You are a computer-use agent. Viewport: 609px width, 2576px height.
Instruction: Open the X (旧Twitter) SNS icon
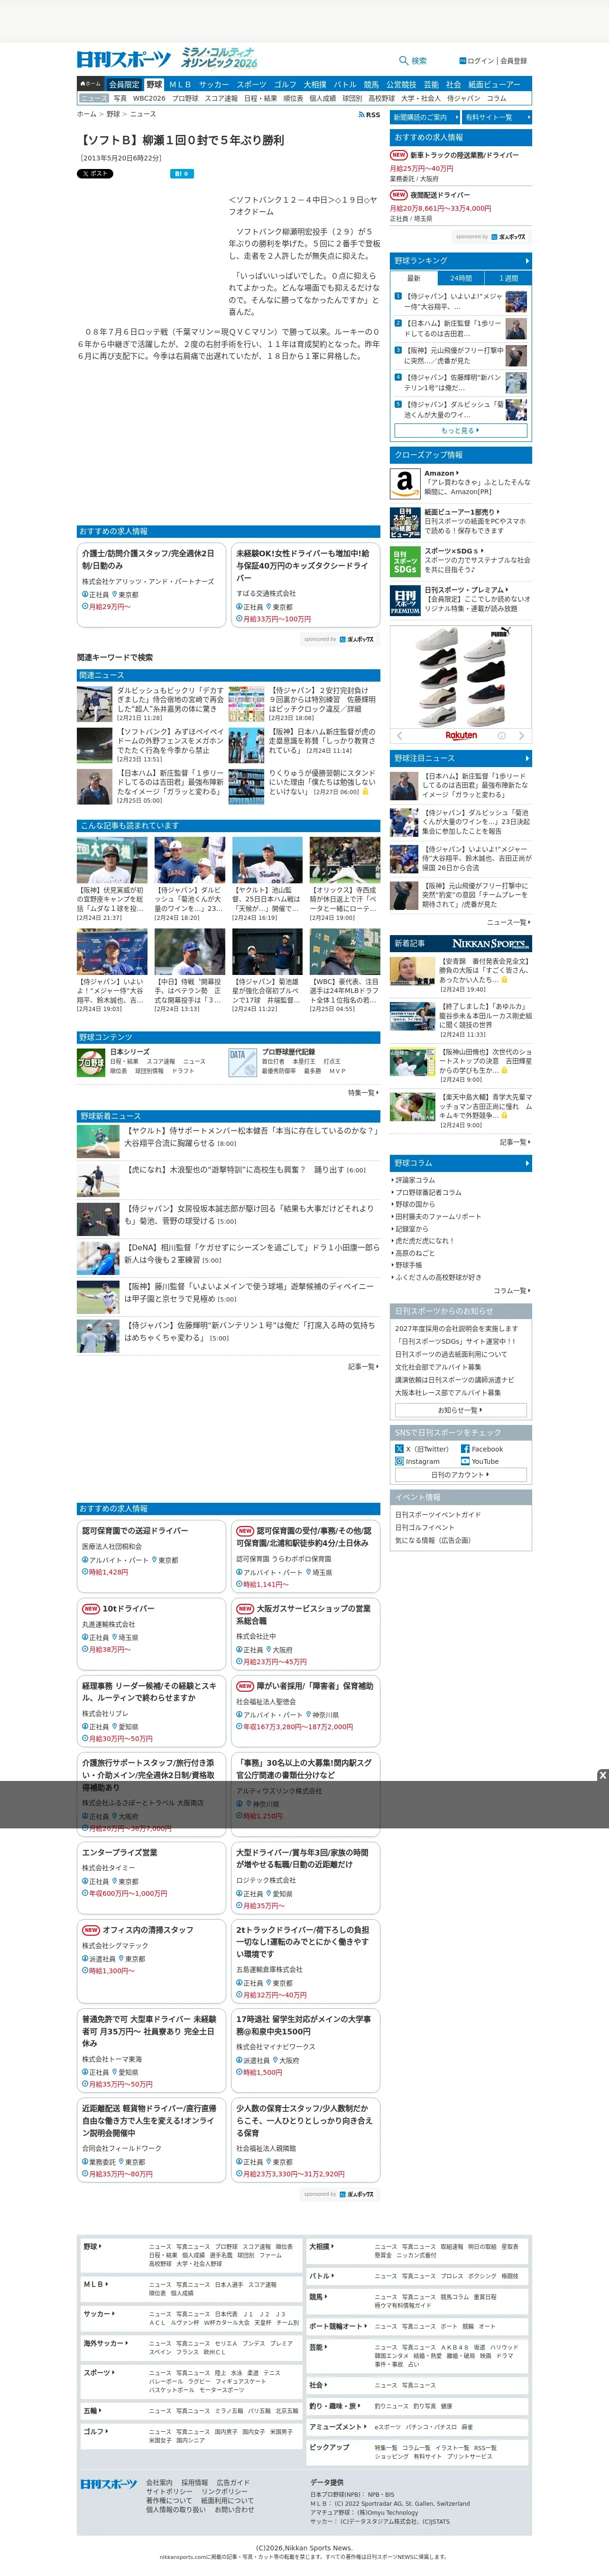(399, 1449)
